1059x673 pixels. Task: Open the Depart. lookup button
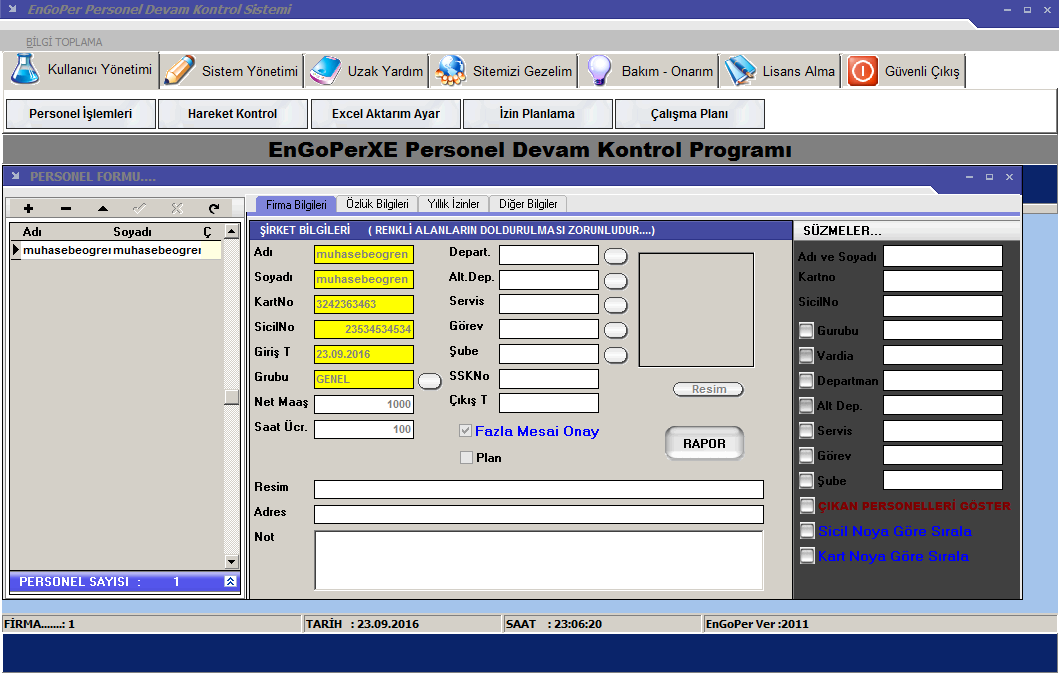pyautogui.click(x=615, y=256)
